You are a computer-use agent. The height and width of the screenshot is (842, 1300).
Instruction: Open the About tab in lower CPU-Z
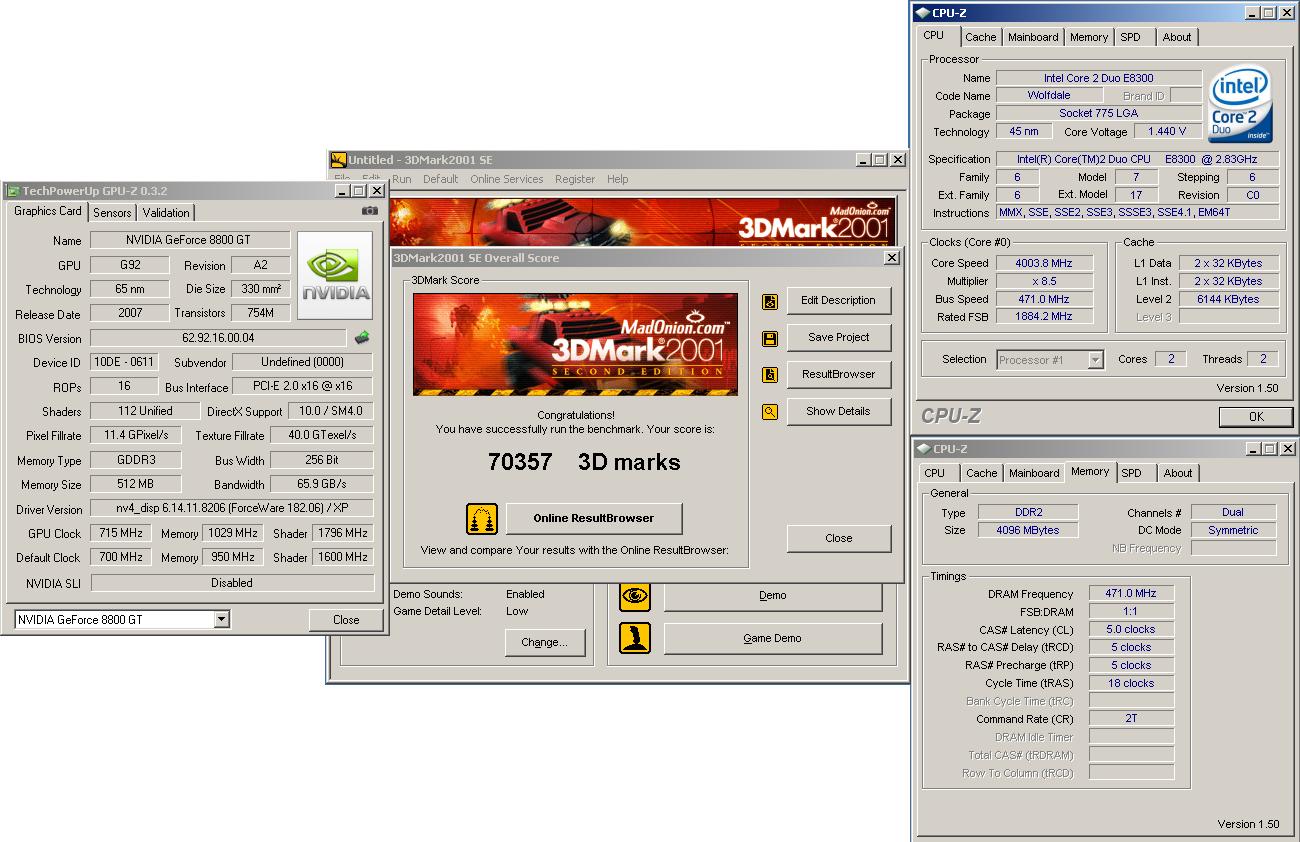1178,473
